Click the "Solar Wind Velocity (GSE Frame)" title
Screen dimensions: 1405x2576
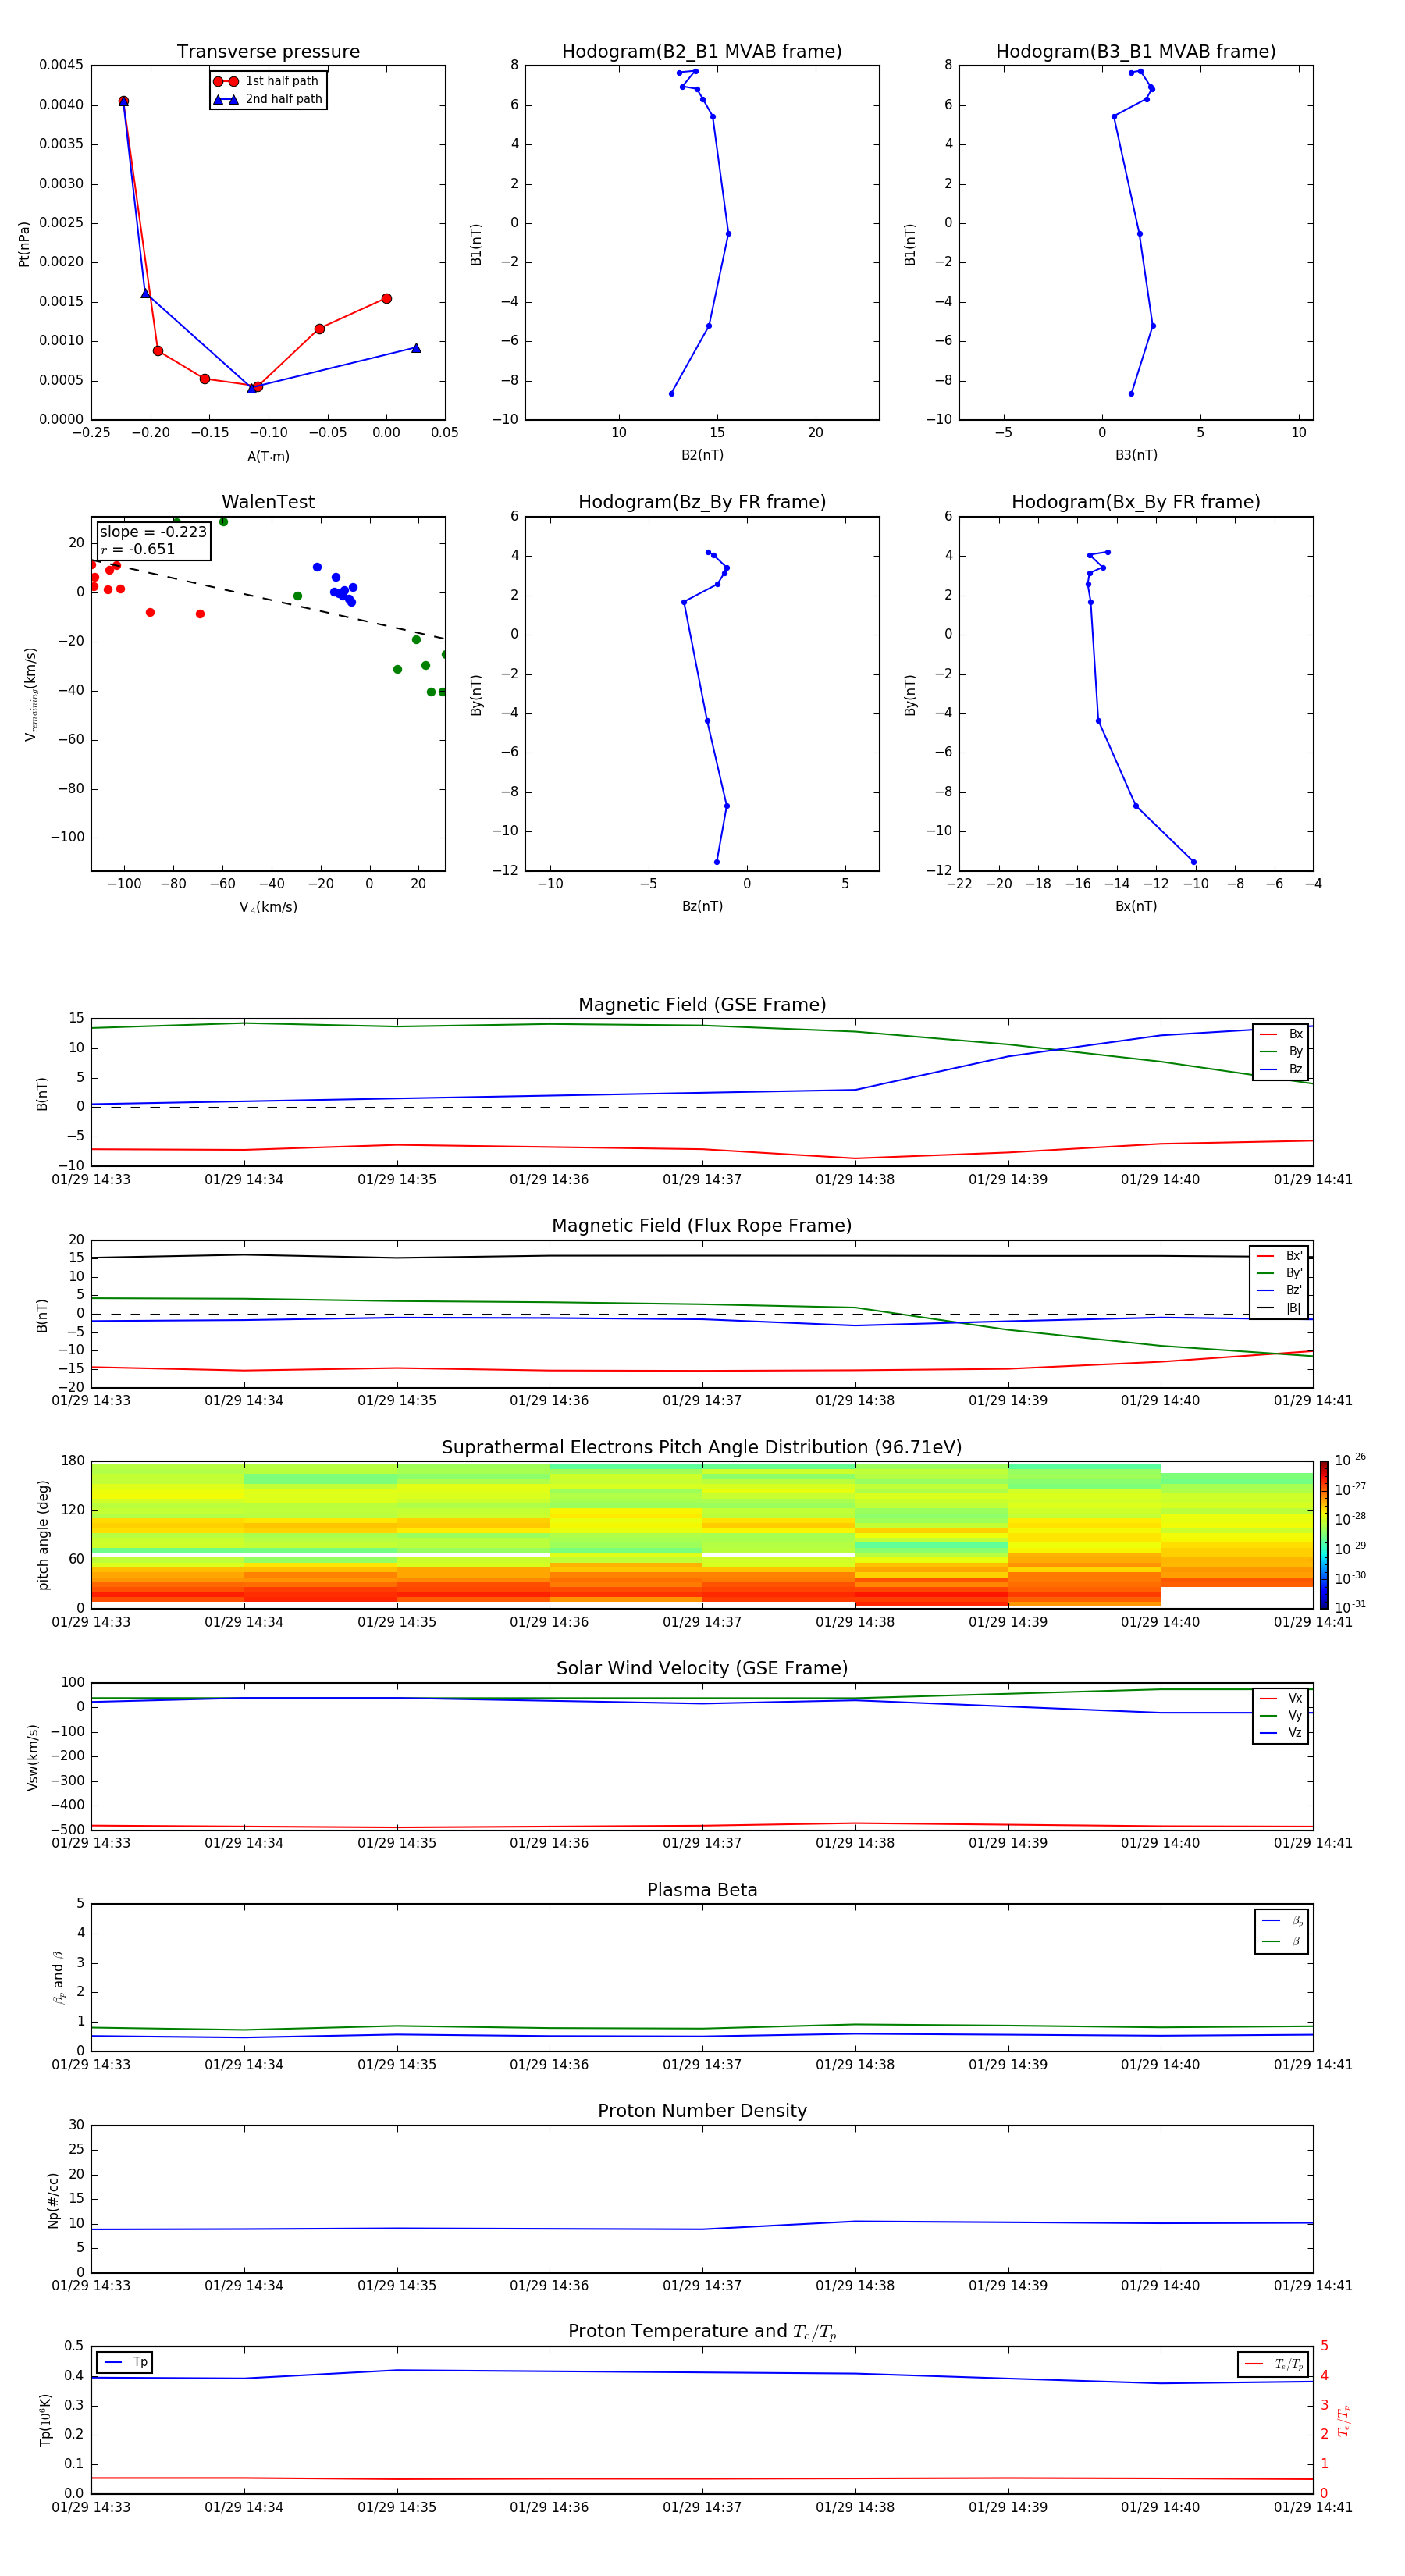click(x=702, y=1669)
